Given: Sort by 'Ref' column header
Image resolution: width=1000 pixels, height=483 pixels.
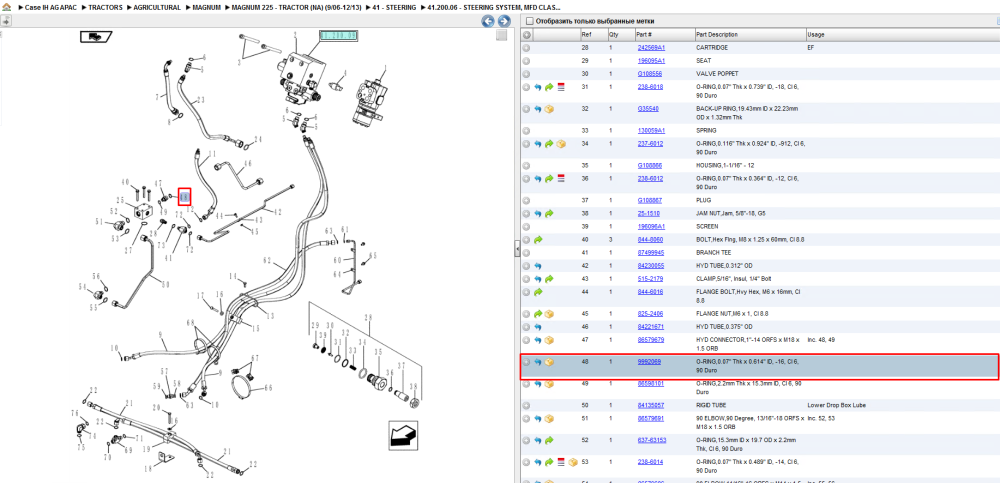Looking at the screenshot, I should tap(585, 35).
